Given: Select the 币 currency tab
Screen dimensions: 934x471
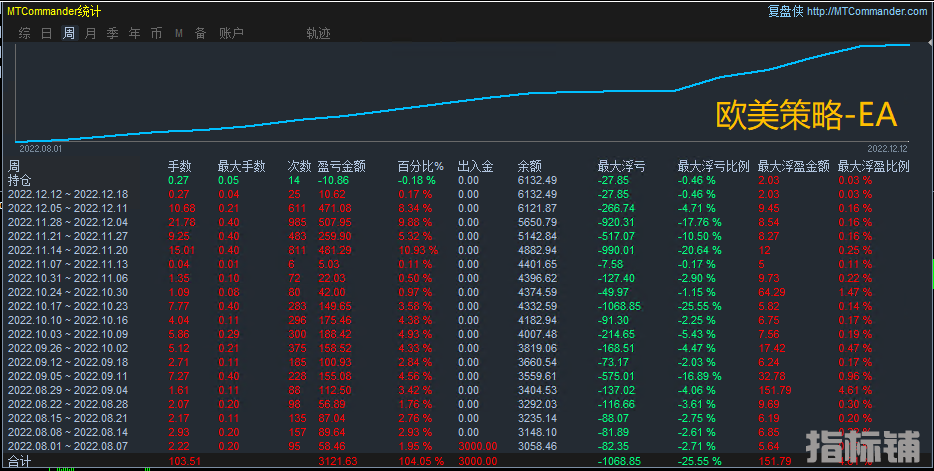Looking at the screenshot, I should click(157, 33).
